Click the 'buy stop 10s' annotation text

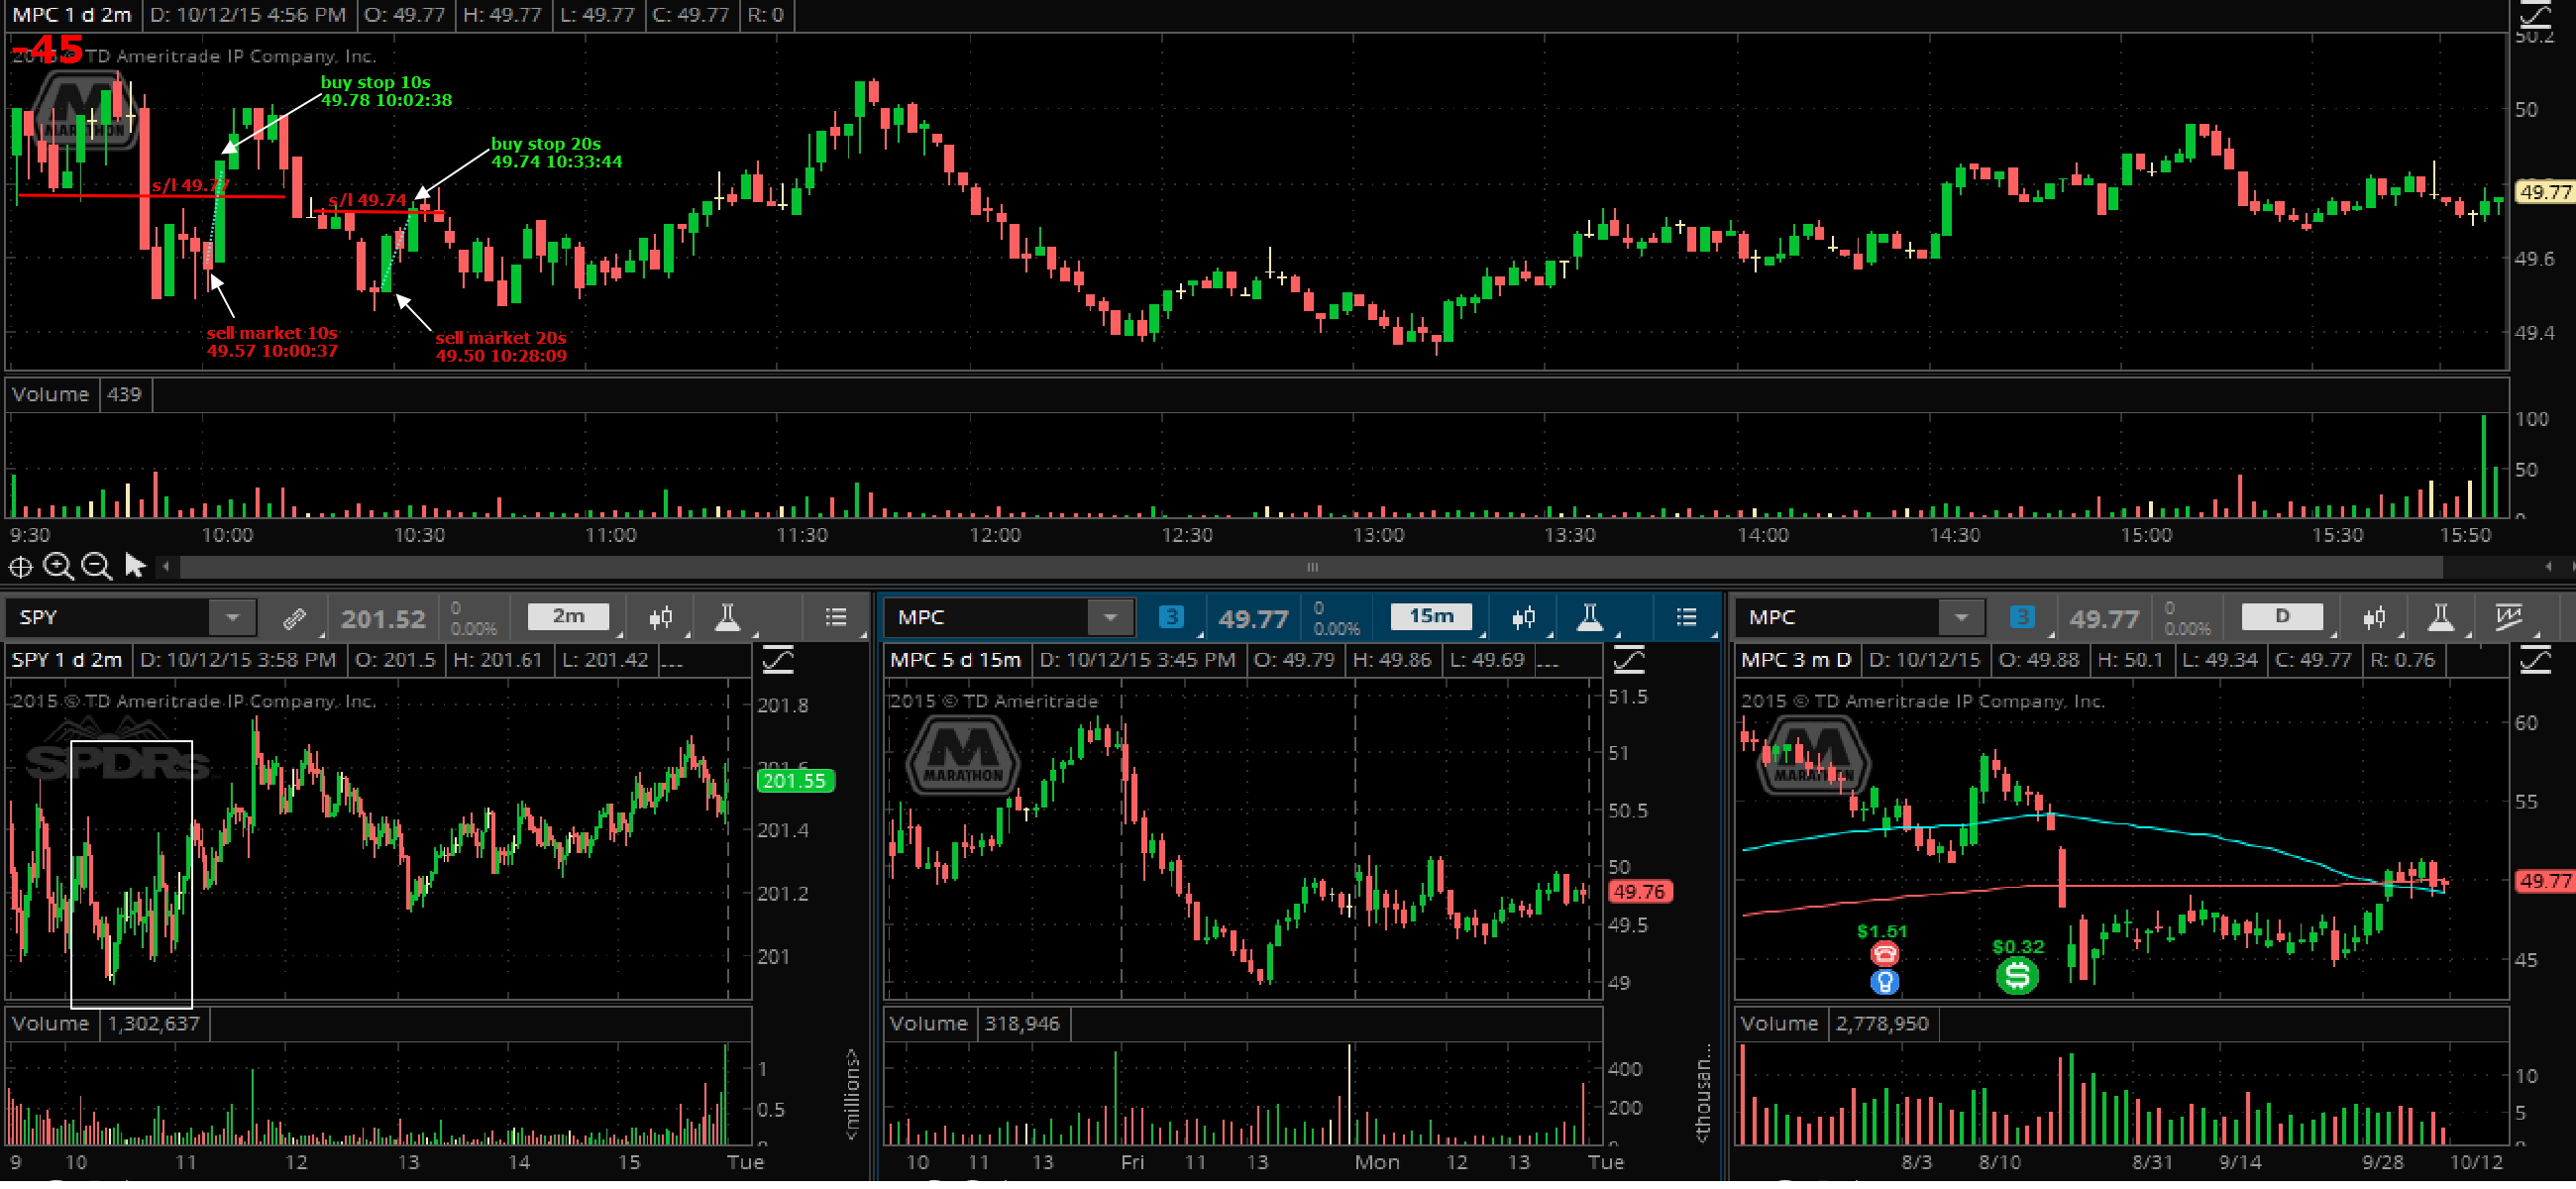(376, 83)
